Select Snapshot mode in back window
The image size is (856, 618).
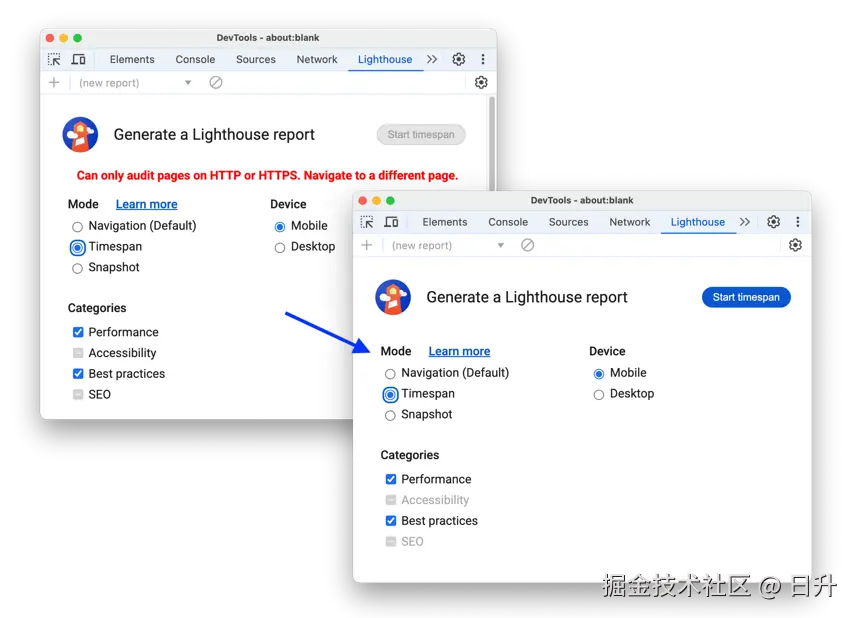click(78, 268)
